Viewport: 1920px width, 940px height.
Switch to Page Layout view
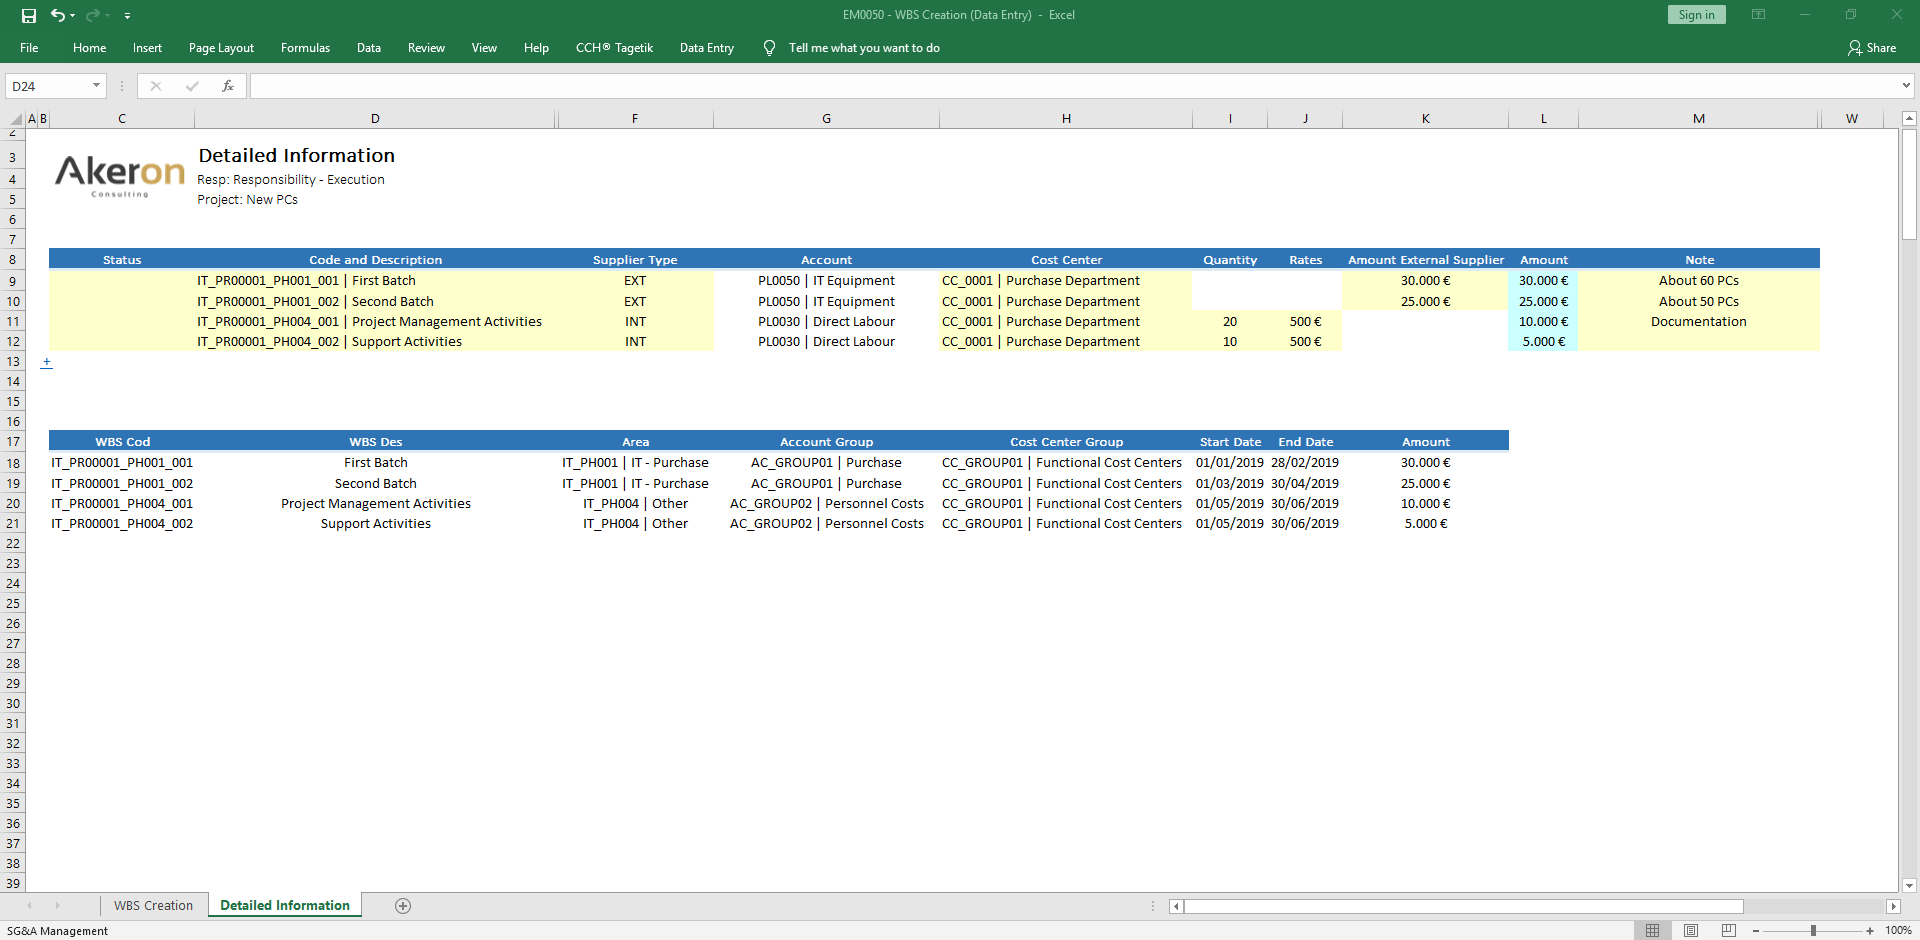(1691, 931)
